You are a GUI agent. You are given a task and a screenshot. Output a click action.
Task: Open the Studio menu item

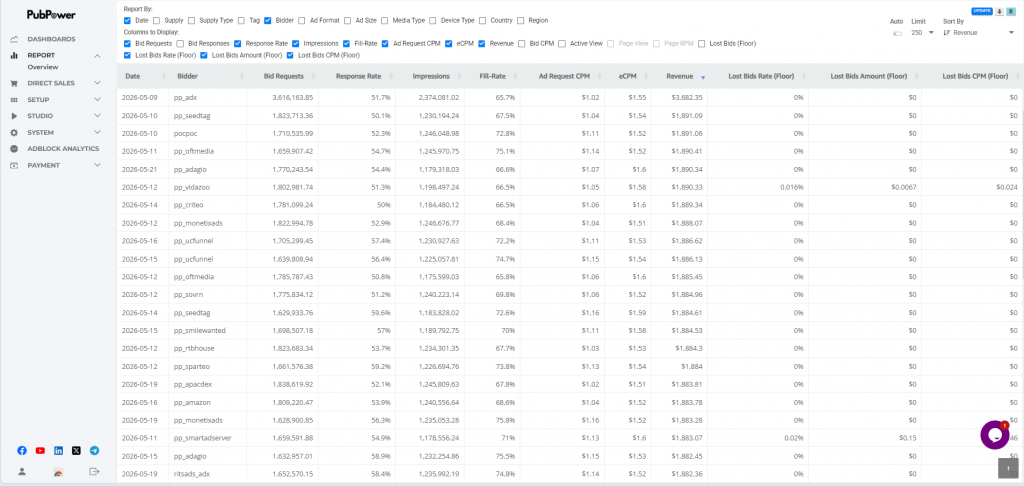(40, 116)
